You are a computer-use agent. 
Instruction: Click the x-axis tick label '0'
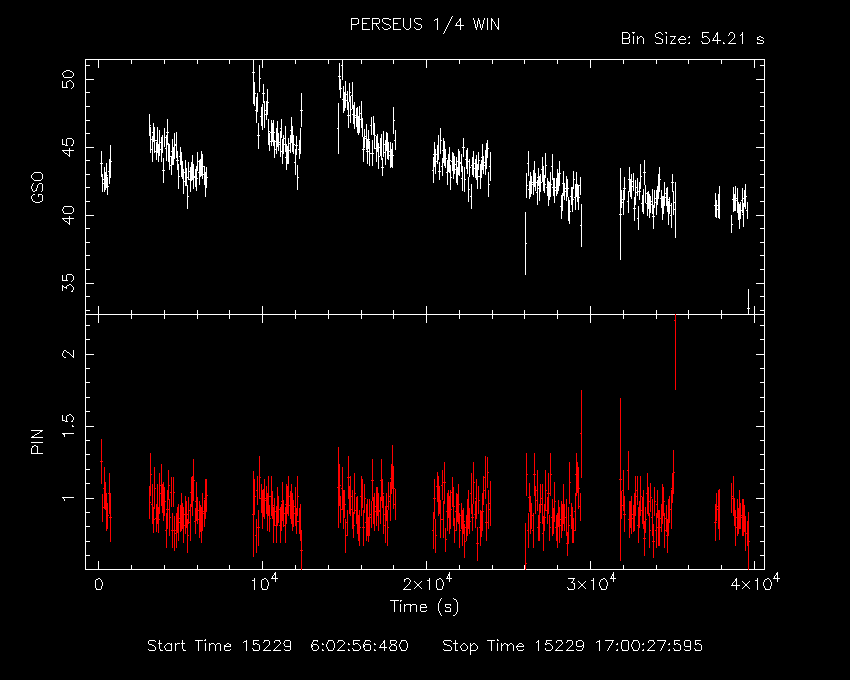coord(99,585)
